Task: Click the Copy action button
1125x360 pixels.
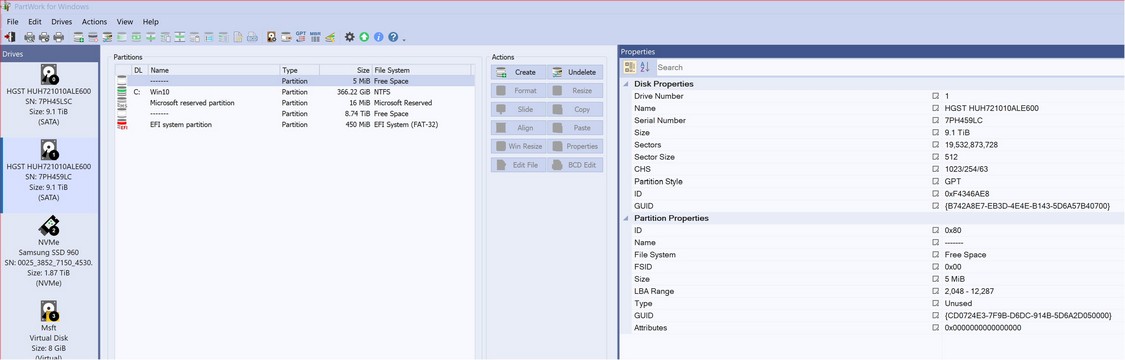Action: (x=575, y=110)
